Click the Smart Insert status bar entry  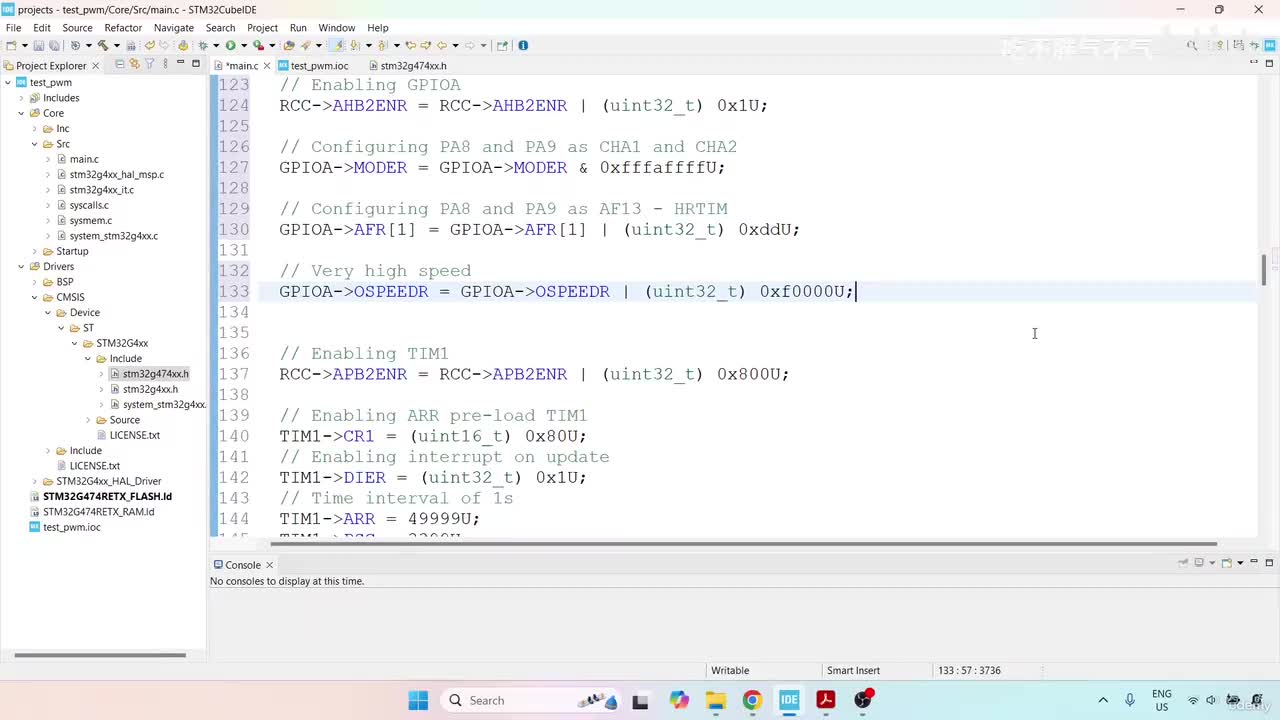tap(853, 670)
